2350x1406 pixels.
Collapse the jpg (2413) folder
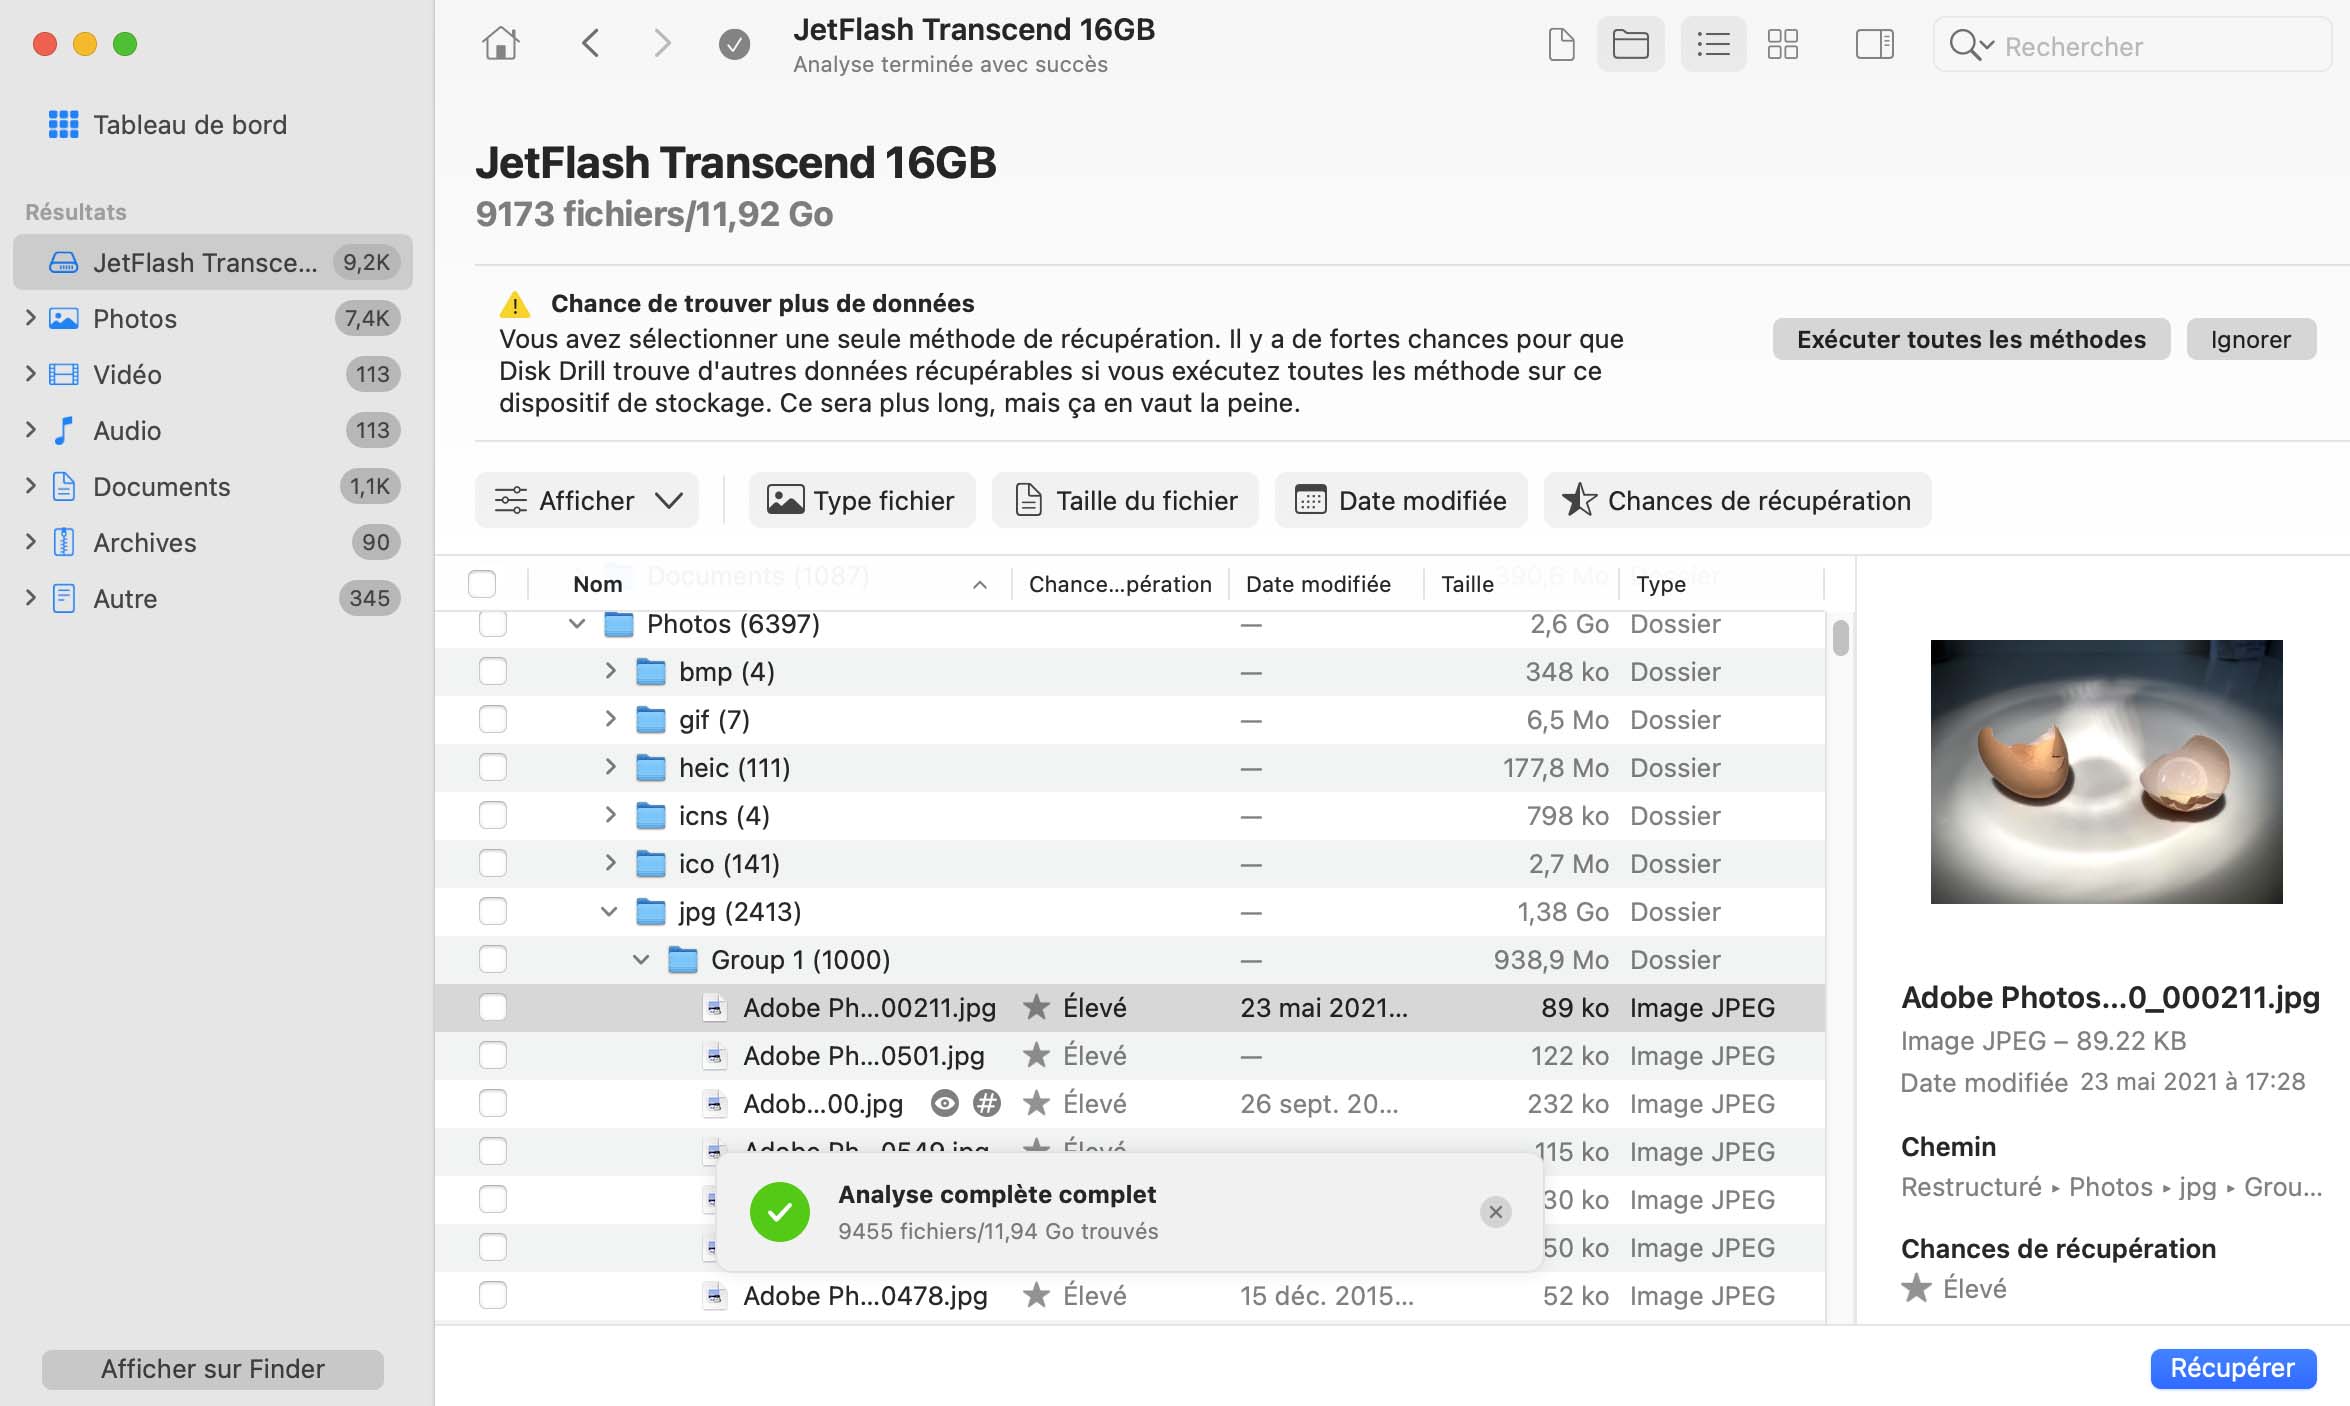(x=609, y=911)
